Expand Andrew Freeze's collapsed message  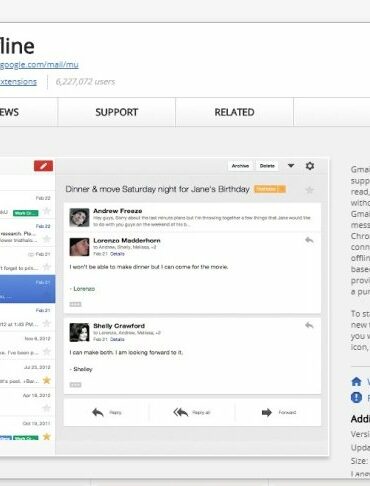coord(192,217)
